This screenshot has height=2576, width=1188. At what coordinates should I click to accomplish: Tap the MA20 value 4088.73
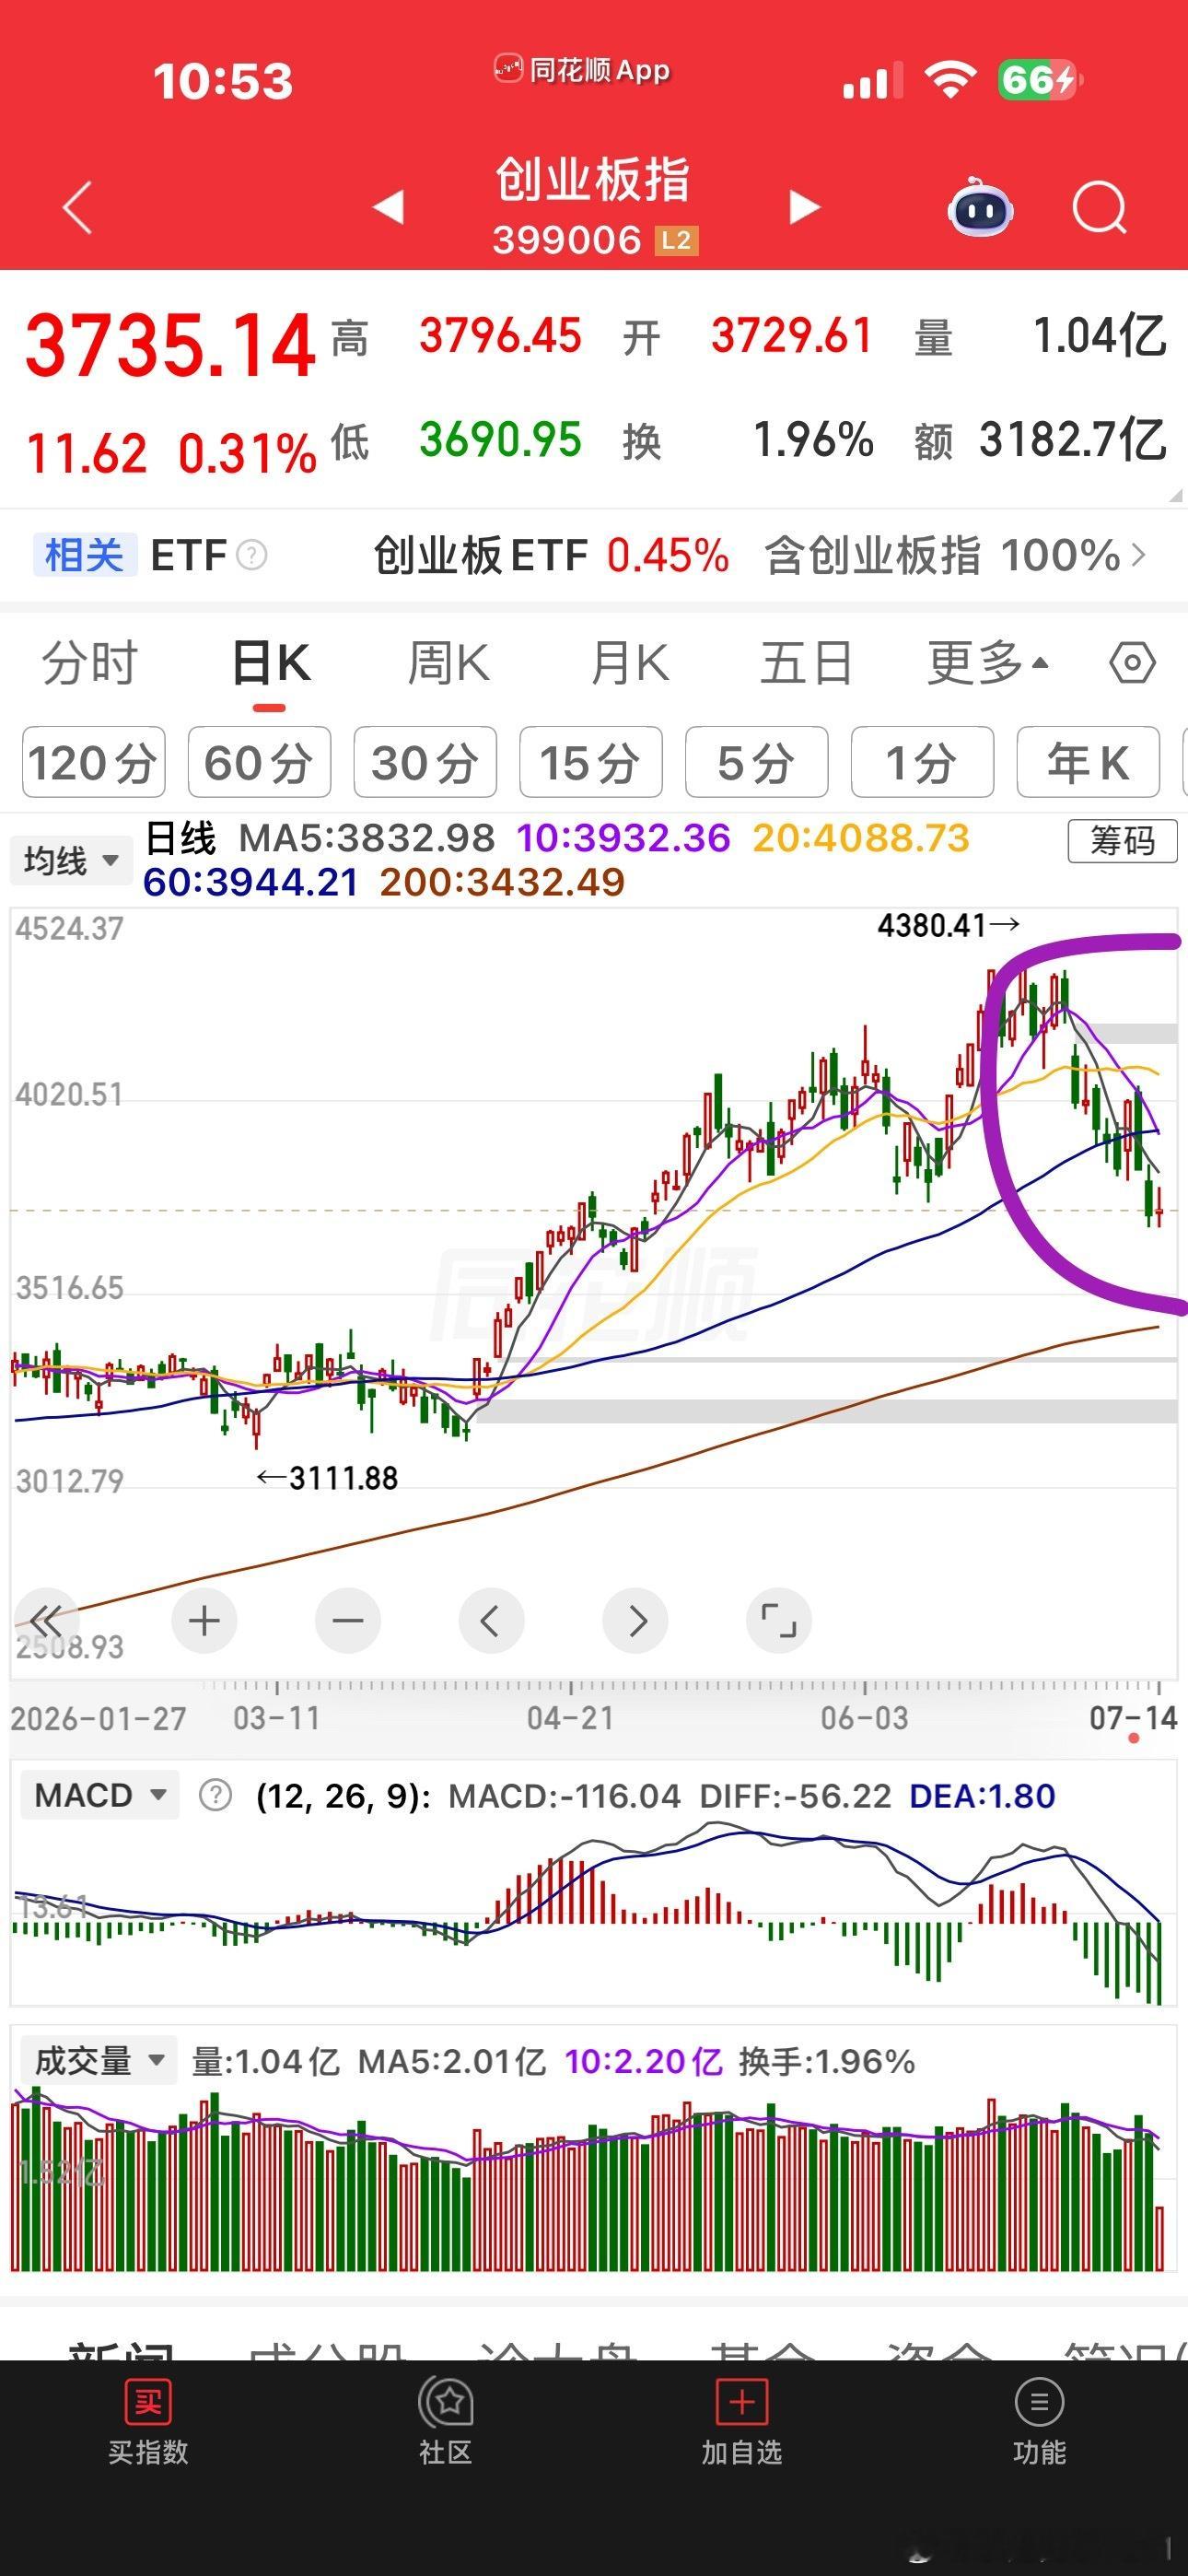point(861,838)
